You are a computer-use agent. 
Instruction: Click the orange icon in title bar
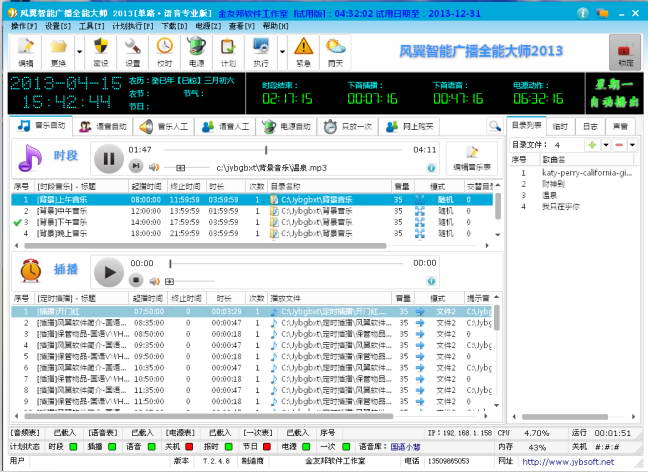click(603, 13)
